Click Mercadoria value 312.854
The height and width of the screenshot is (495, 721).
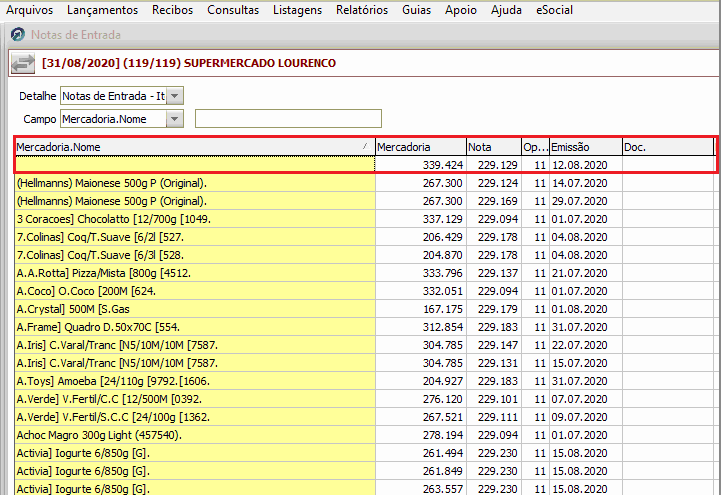tap(443, 327)
